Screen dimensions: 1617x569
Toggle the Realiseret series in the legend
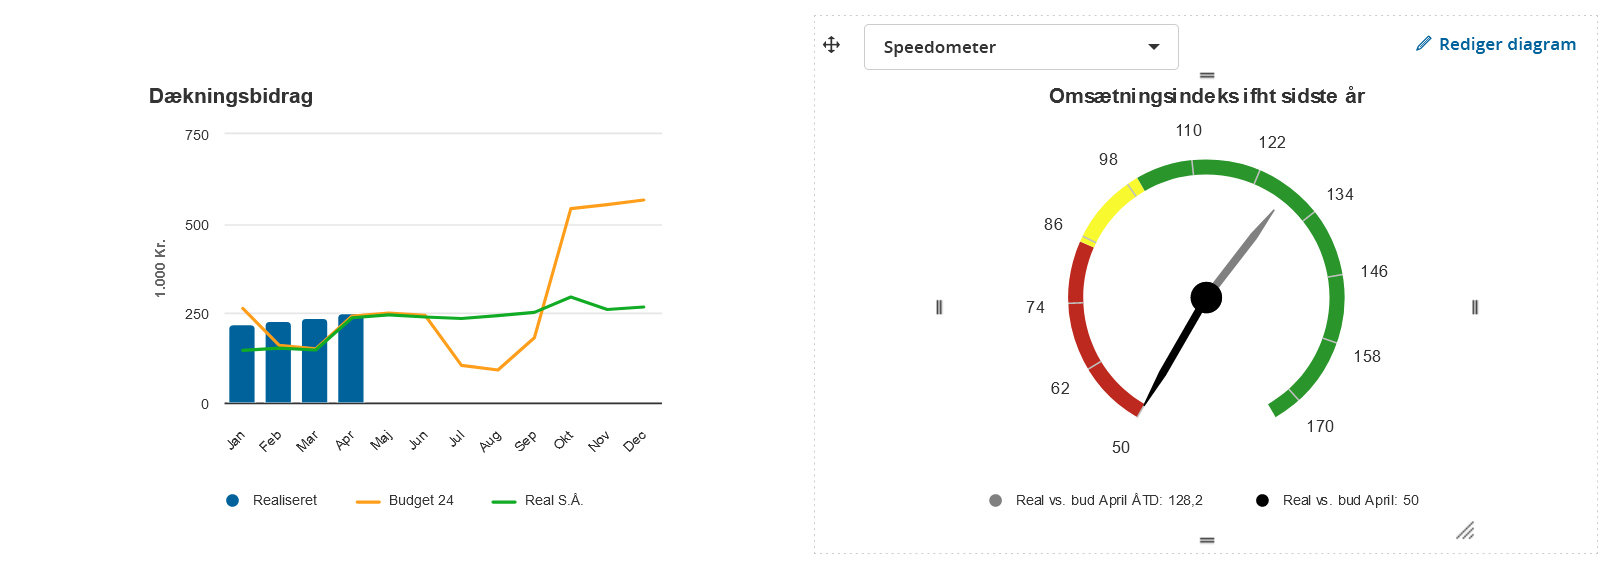(x=272, y=500)
